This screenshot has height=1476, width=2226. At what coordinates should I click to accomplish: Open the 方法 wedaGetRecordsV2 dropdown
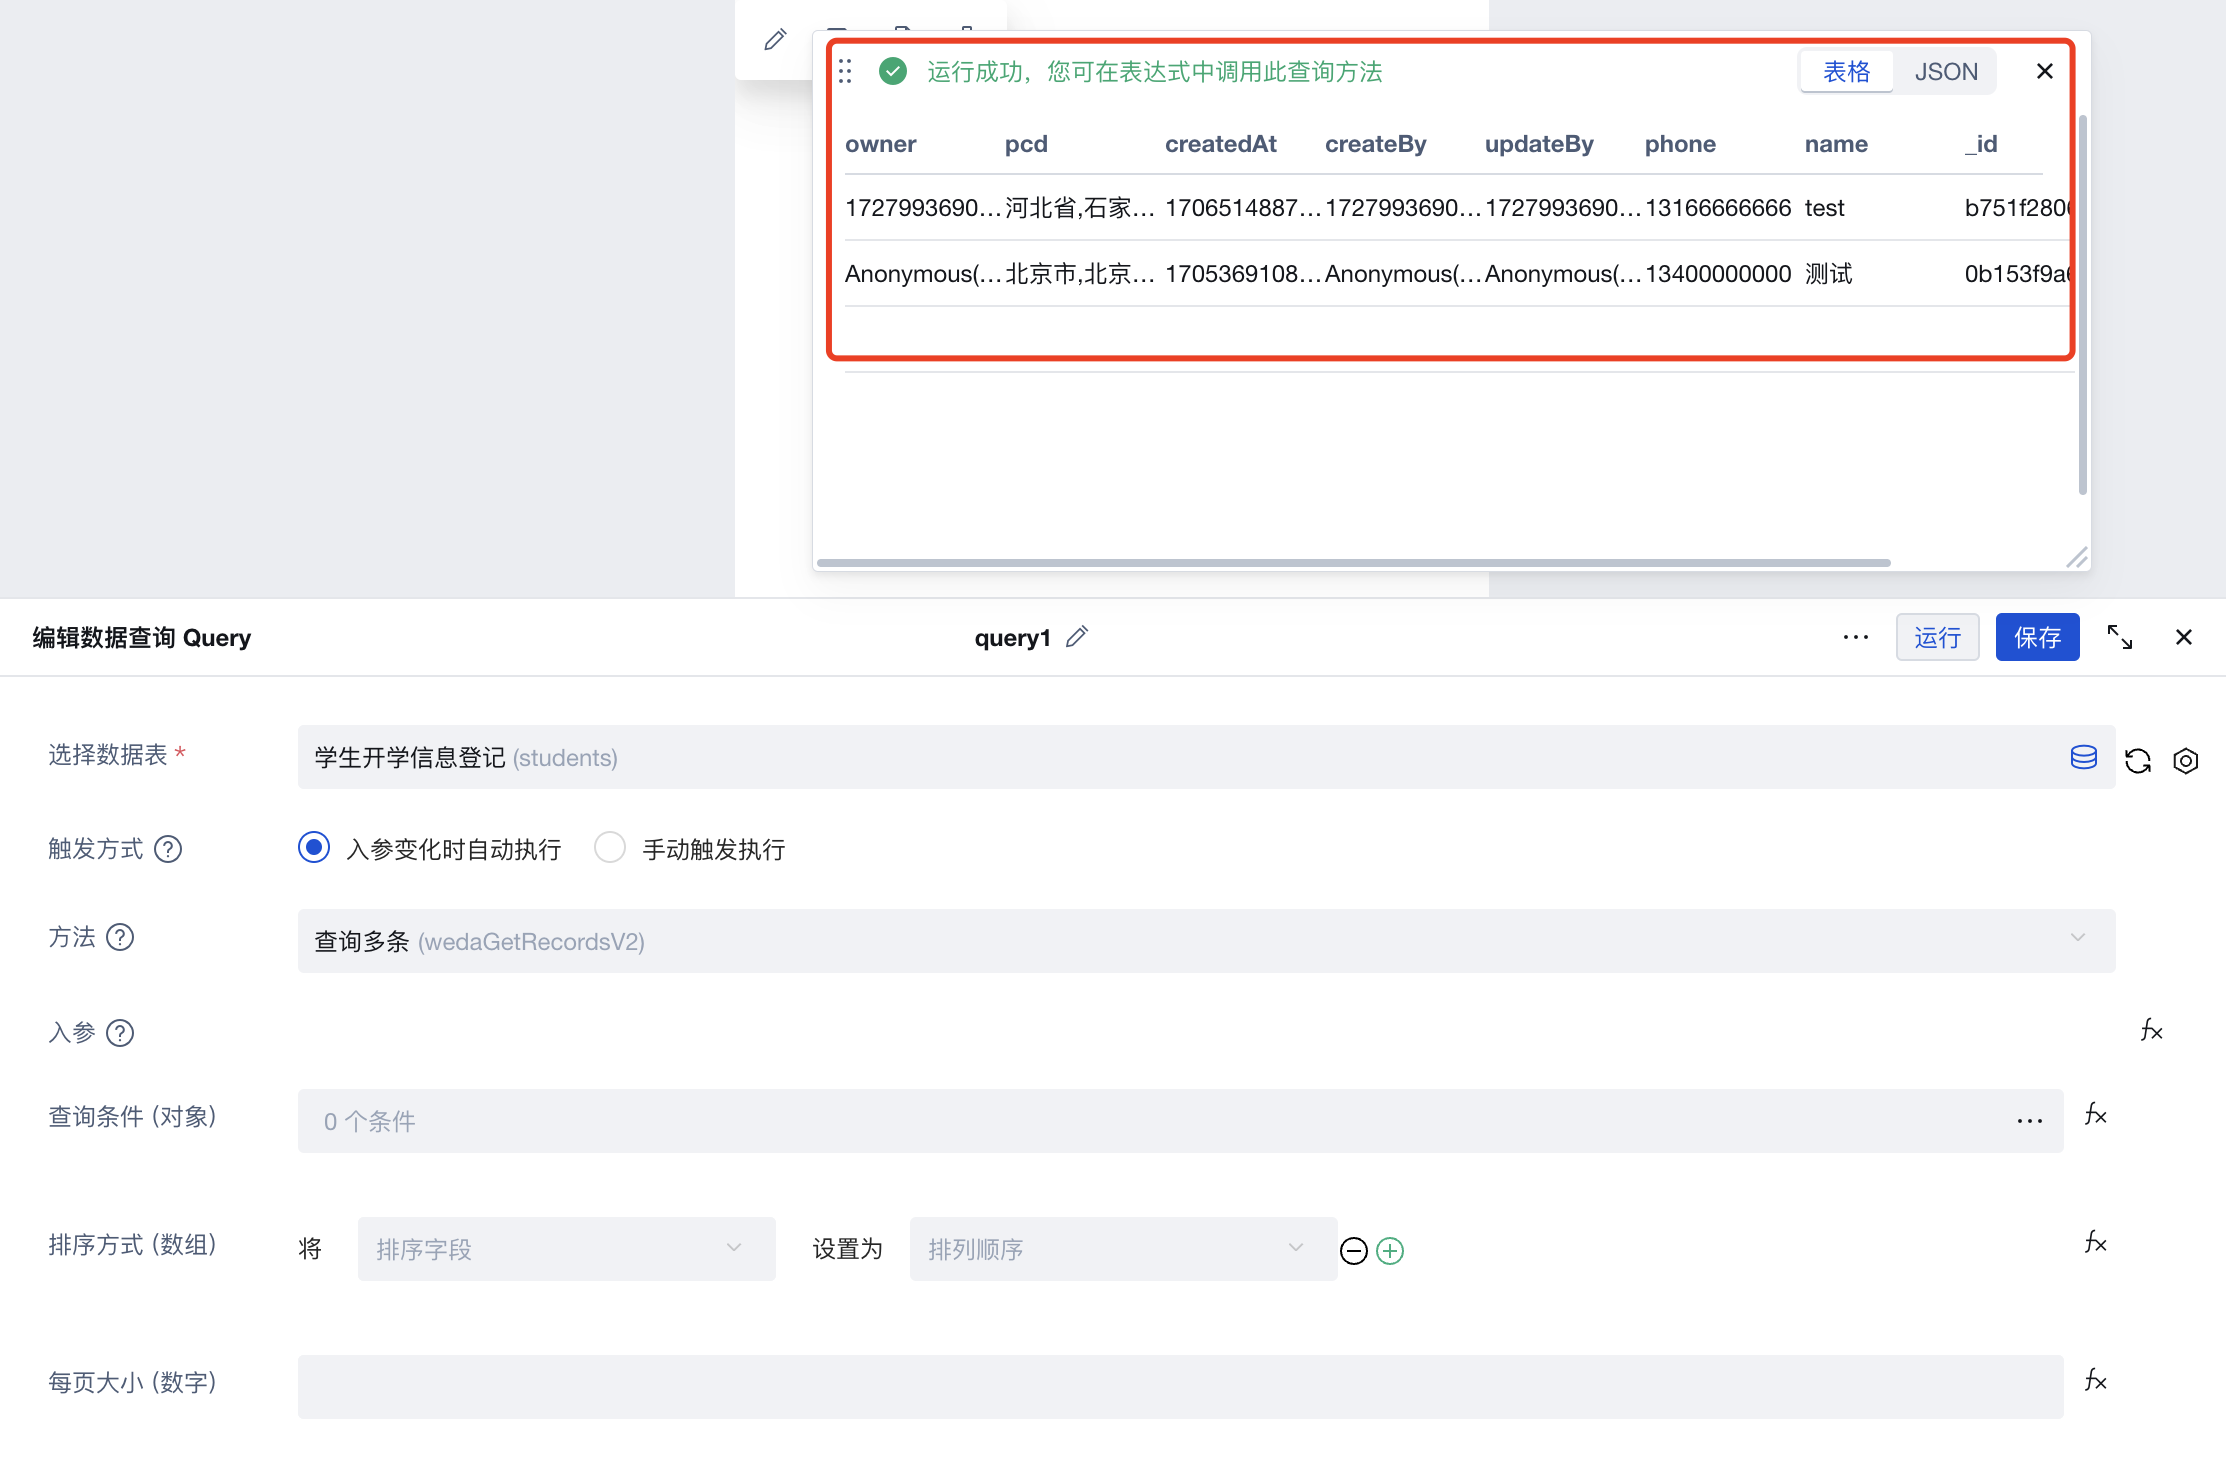click(1206, 941)
